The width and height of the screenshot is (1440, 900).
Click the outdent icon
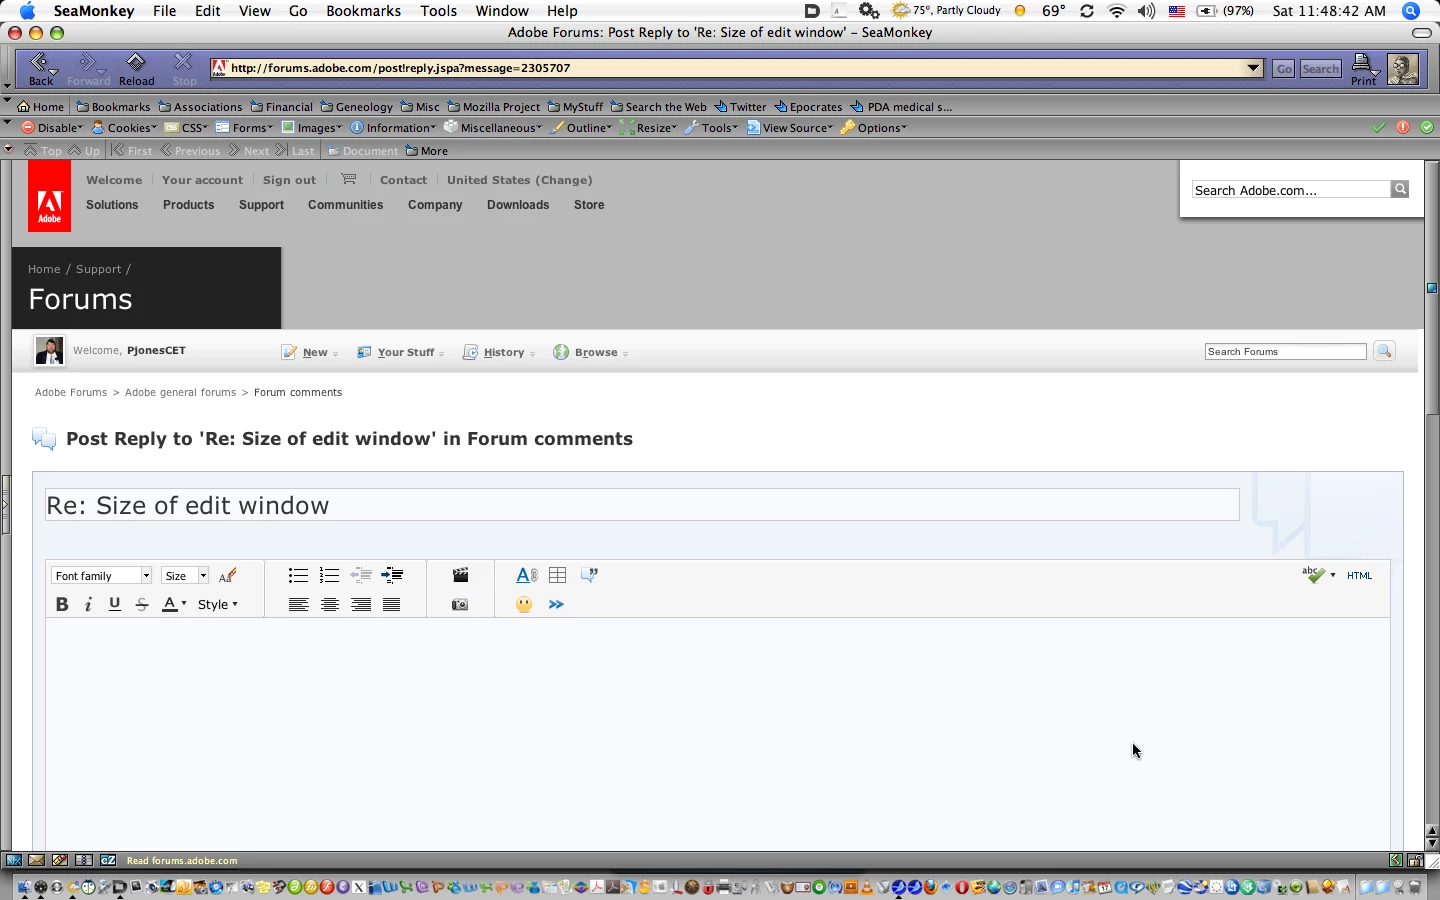[x=361, y=575]
